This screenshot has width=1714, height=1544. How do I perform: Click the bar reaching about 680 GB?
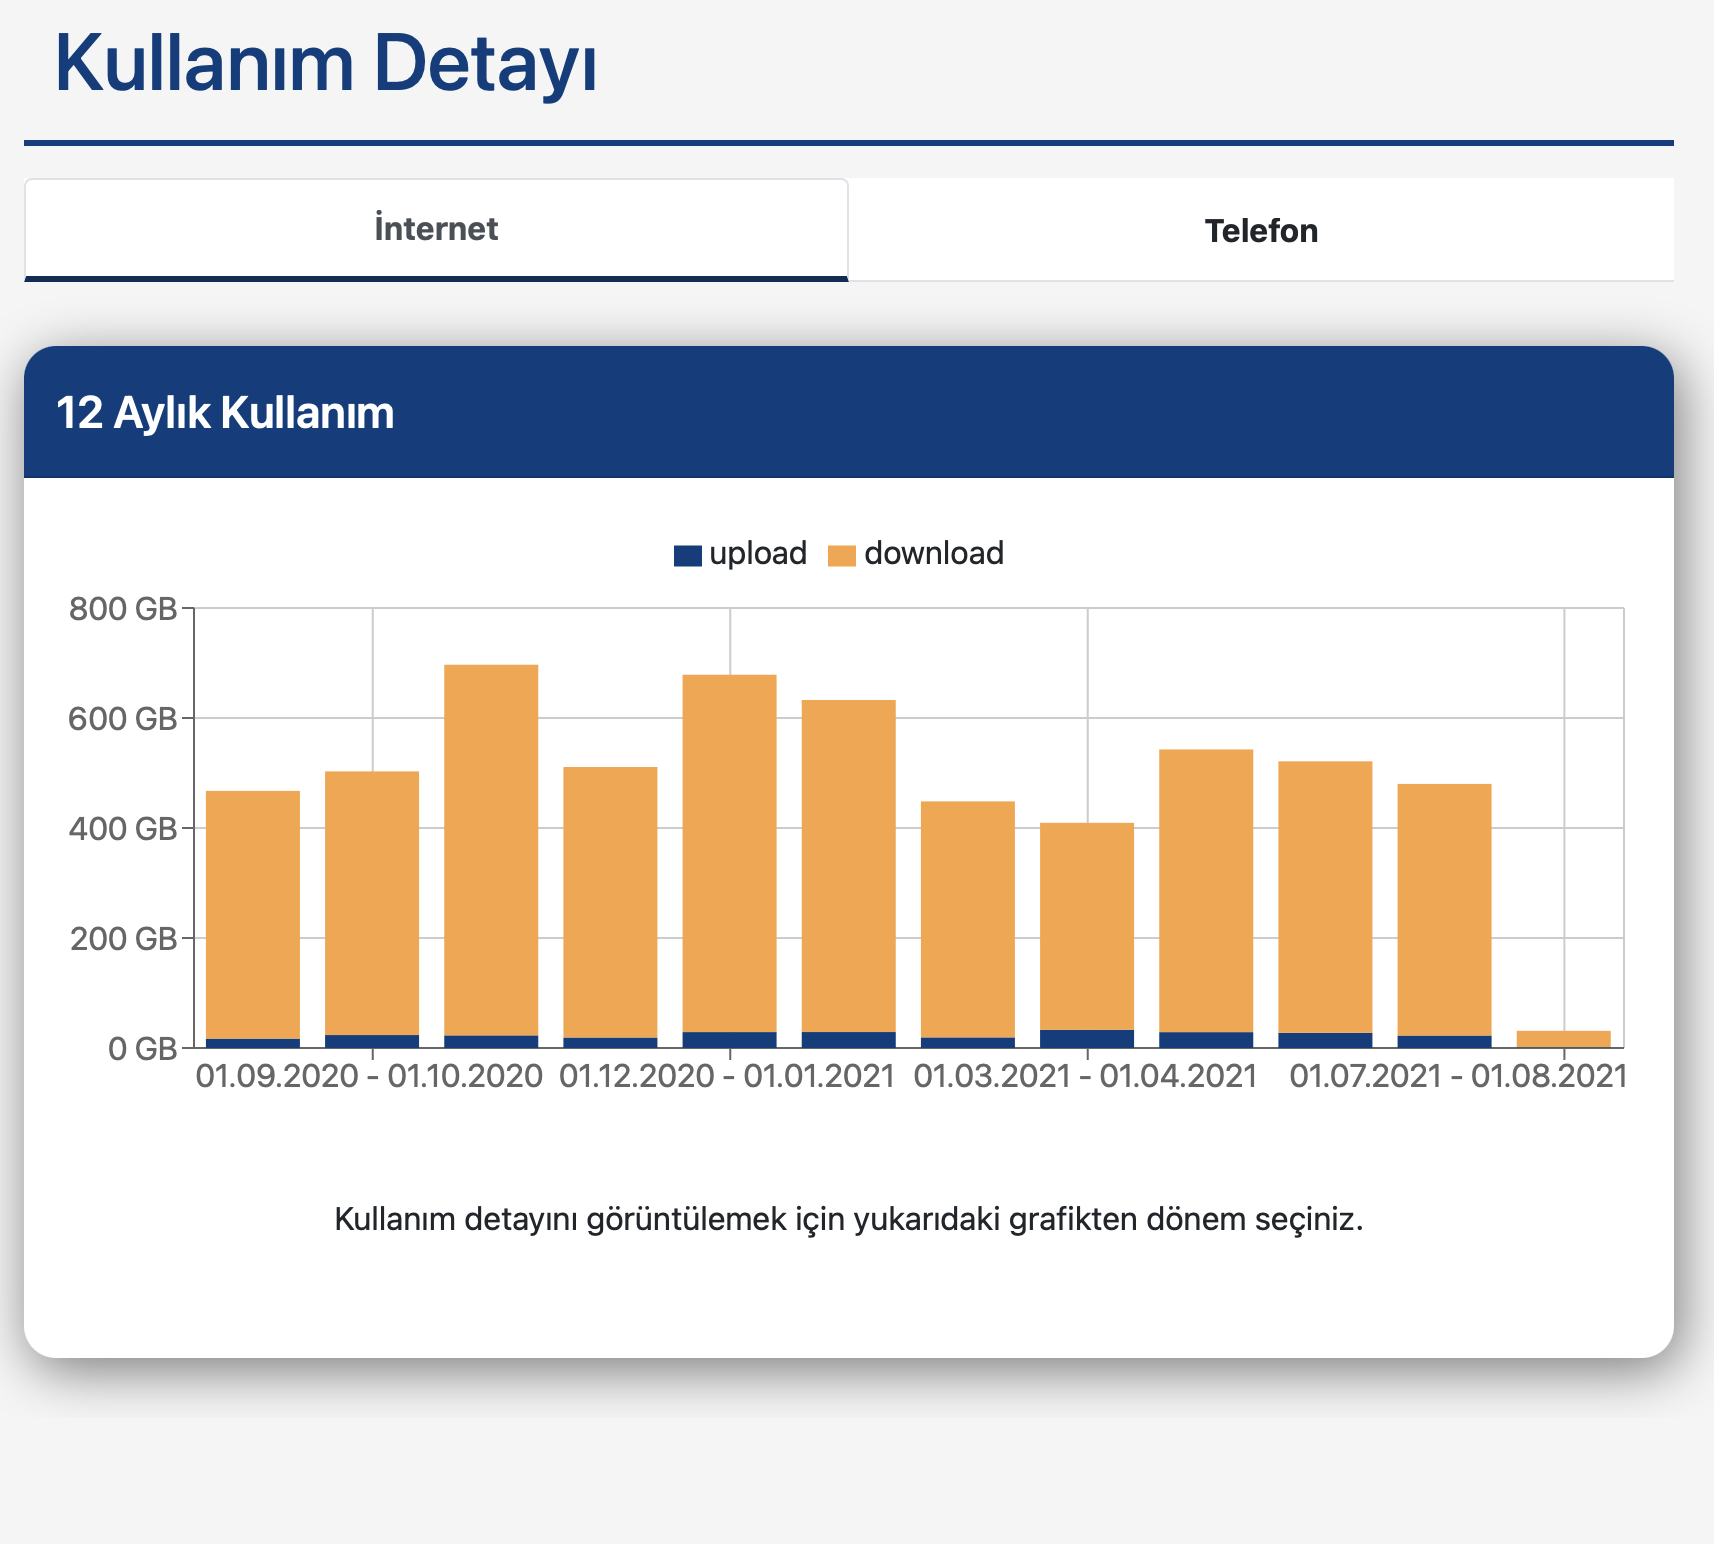[x=730, y=861]
